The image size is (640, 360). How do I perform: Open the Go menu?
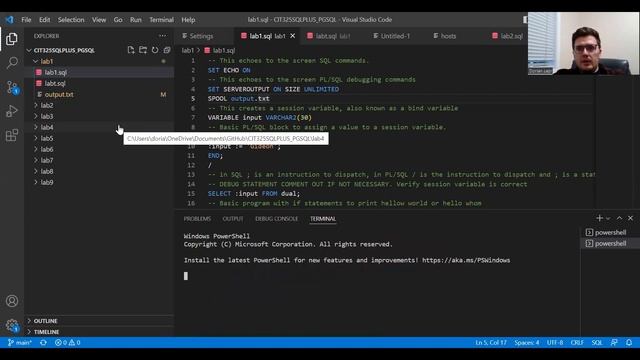point(118,20)
